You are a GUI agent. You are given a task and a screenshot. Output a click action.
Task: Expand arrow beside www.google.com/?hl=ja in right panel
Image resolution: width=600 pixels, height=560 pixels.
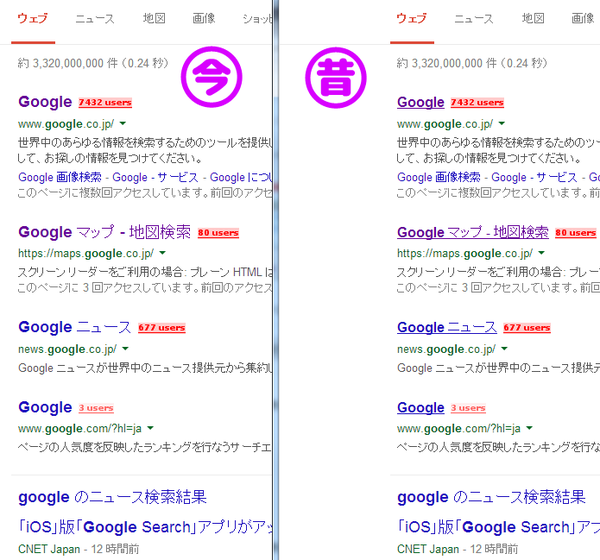pyautogui.click(x=529, y=428)
